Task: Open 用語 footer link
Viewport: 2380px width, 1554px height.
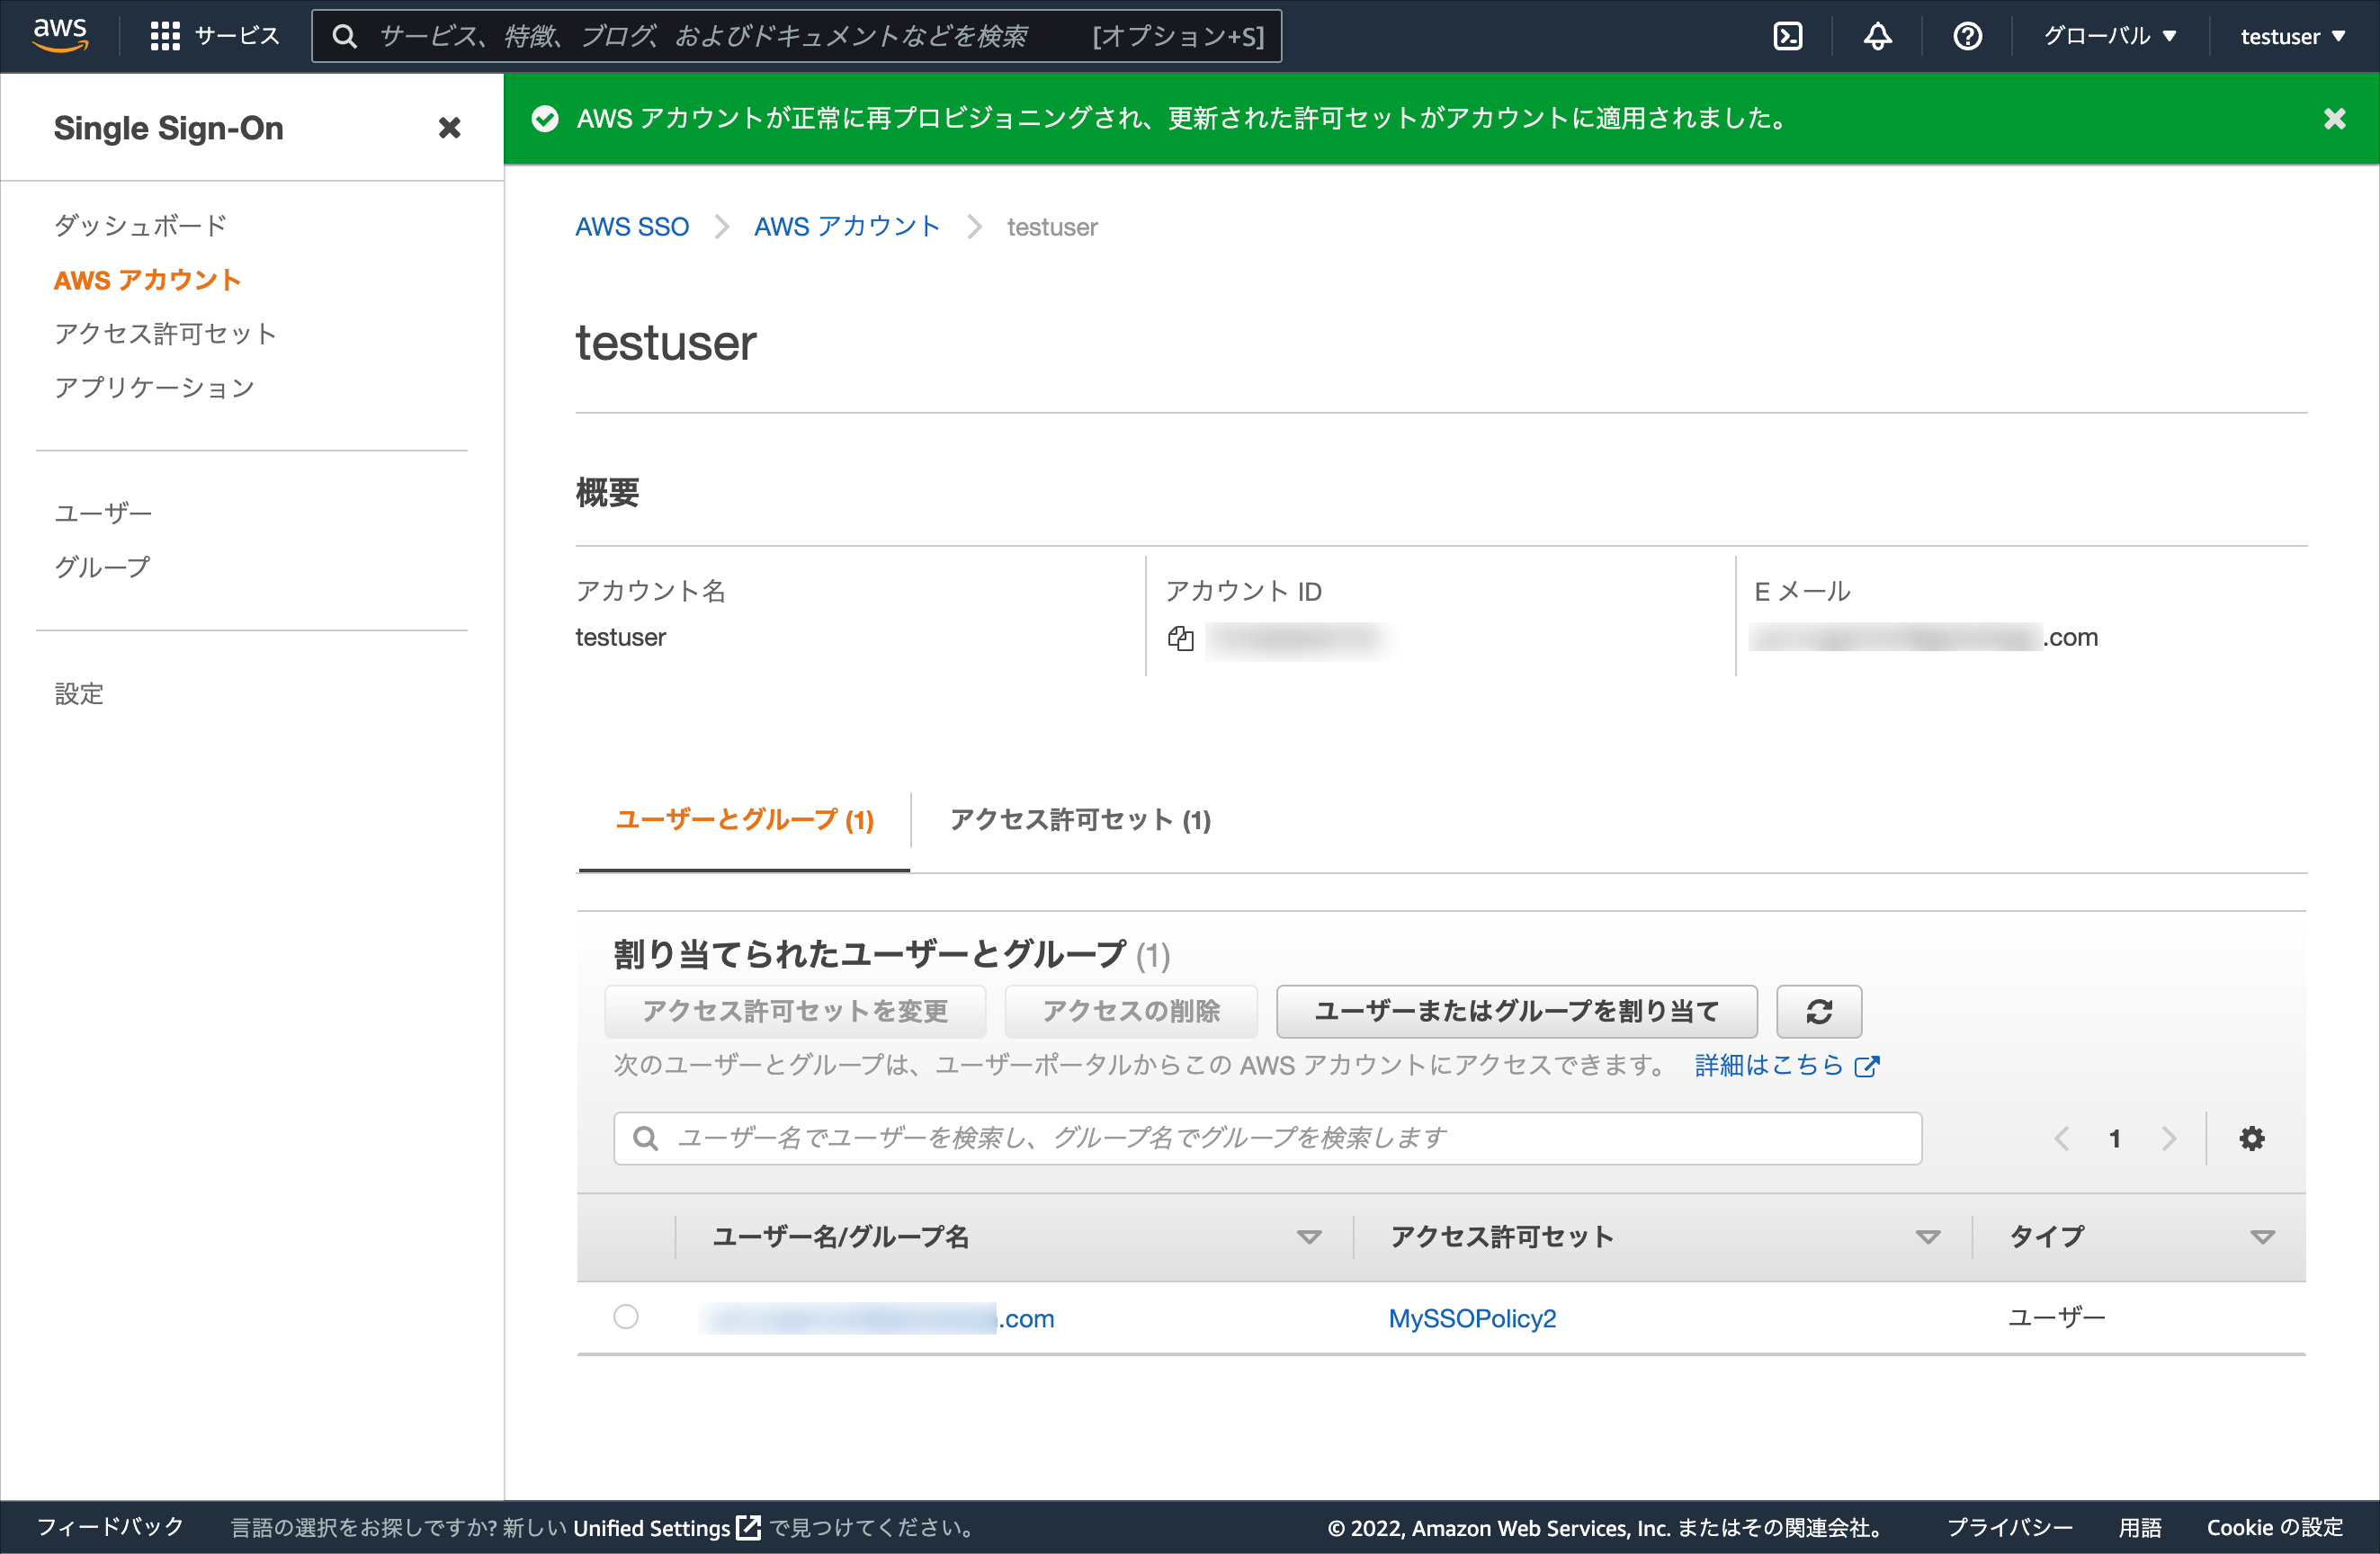Action: [2139, 1527]
